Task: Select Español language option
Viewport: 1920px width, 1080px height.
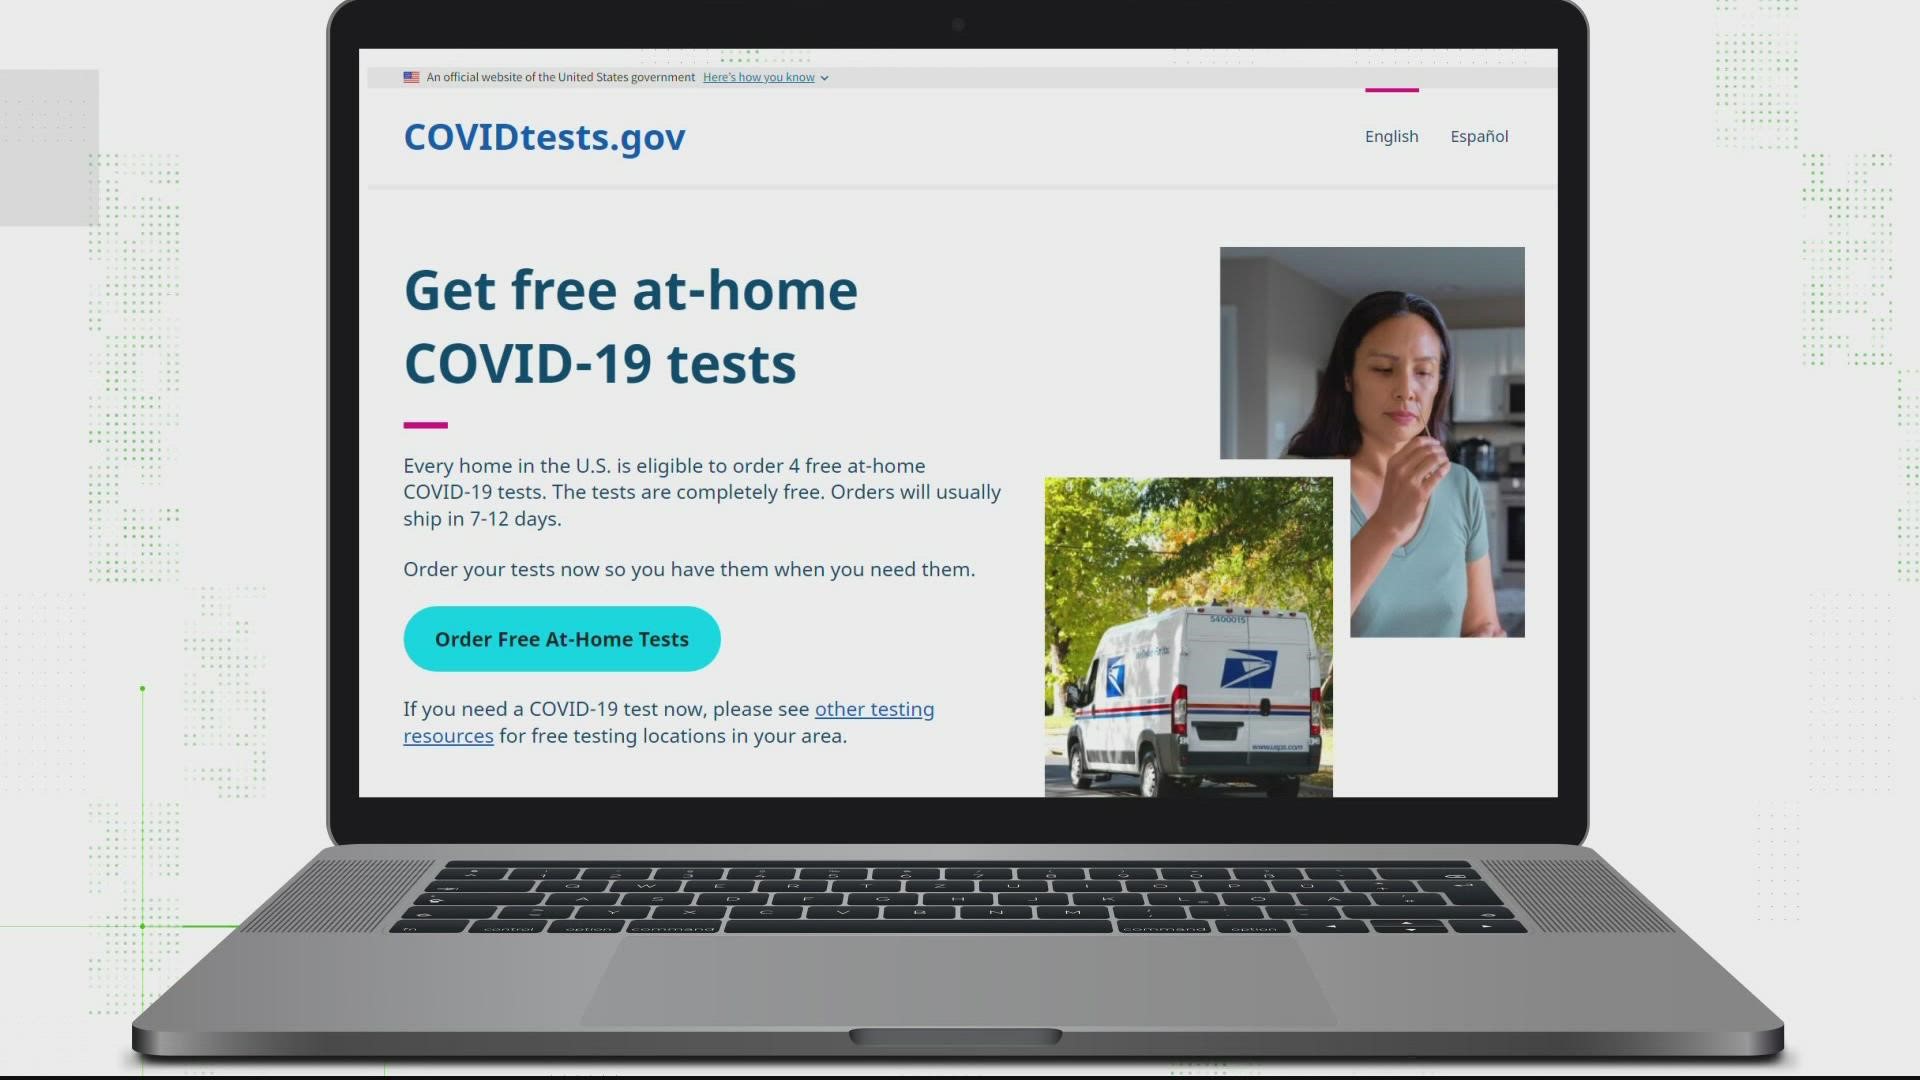Action: (1478, 136)
